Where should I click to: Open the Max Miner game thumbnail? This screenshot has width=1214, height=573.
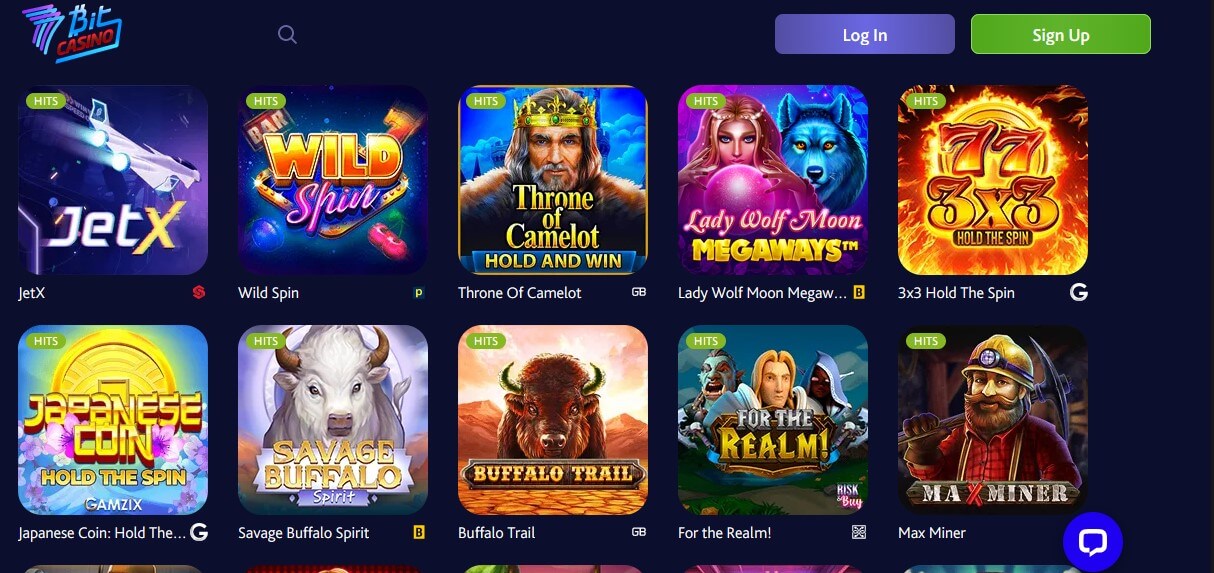pos(993,420)
